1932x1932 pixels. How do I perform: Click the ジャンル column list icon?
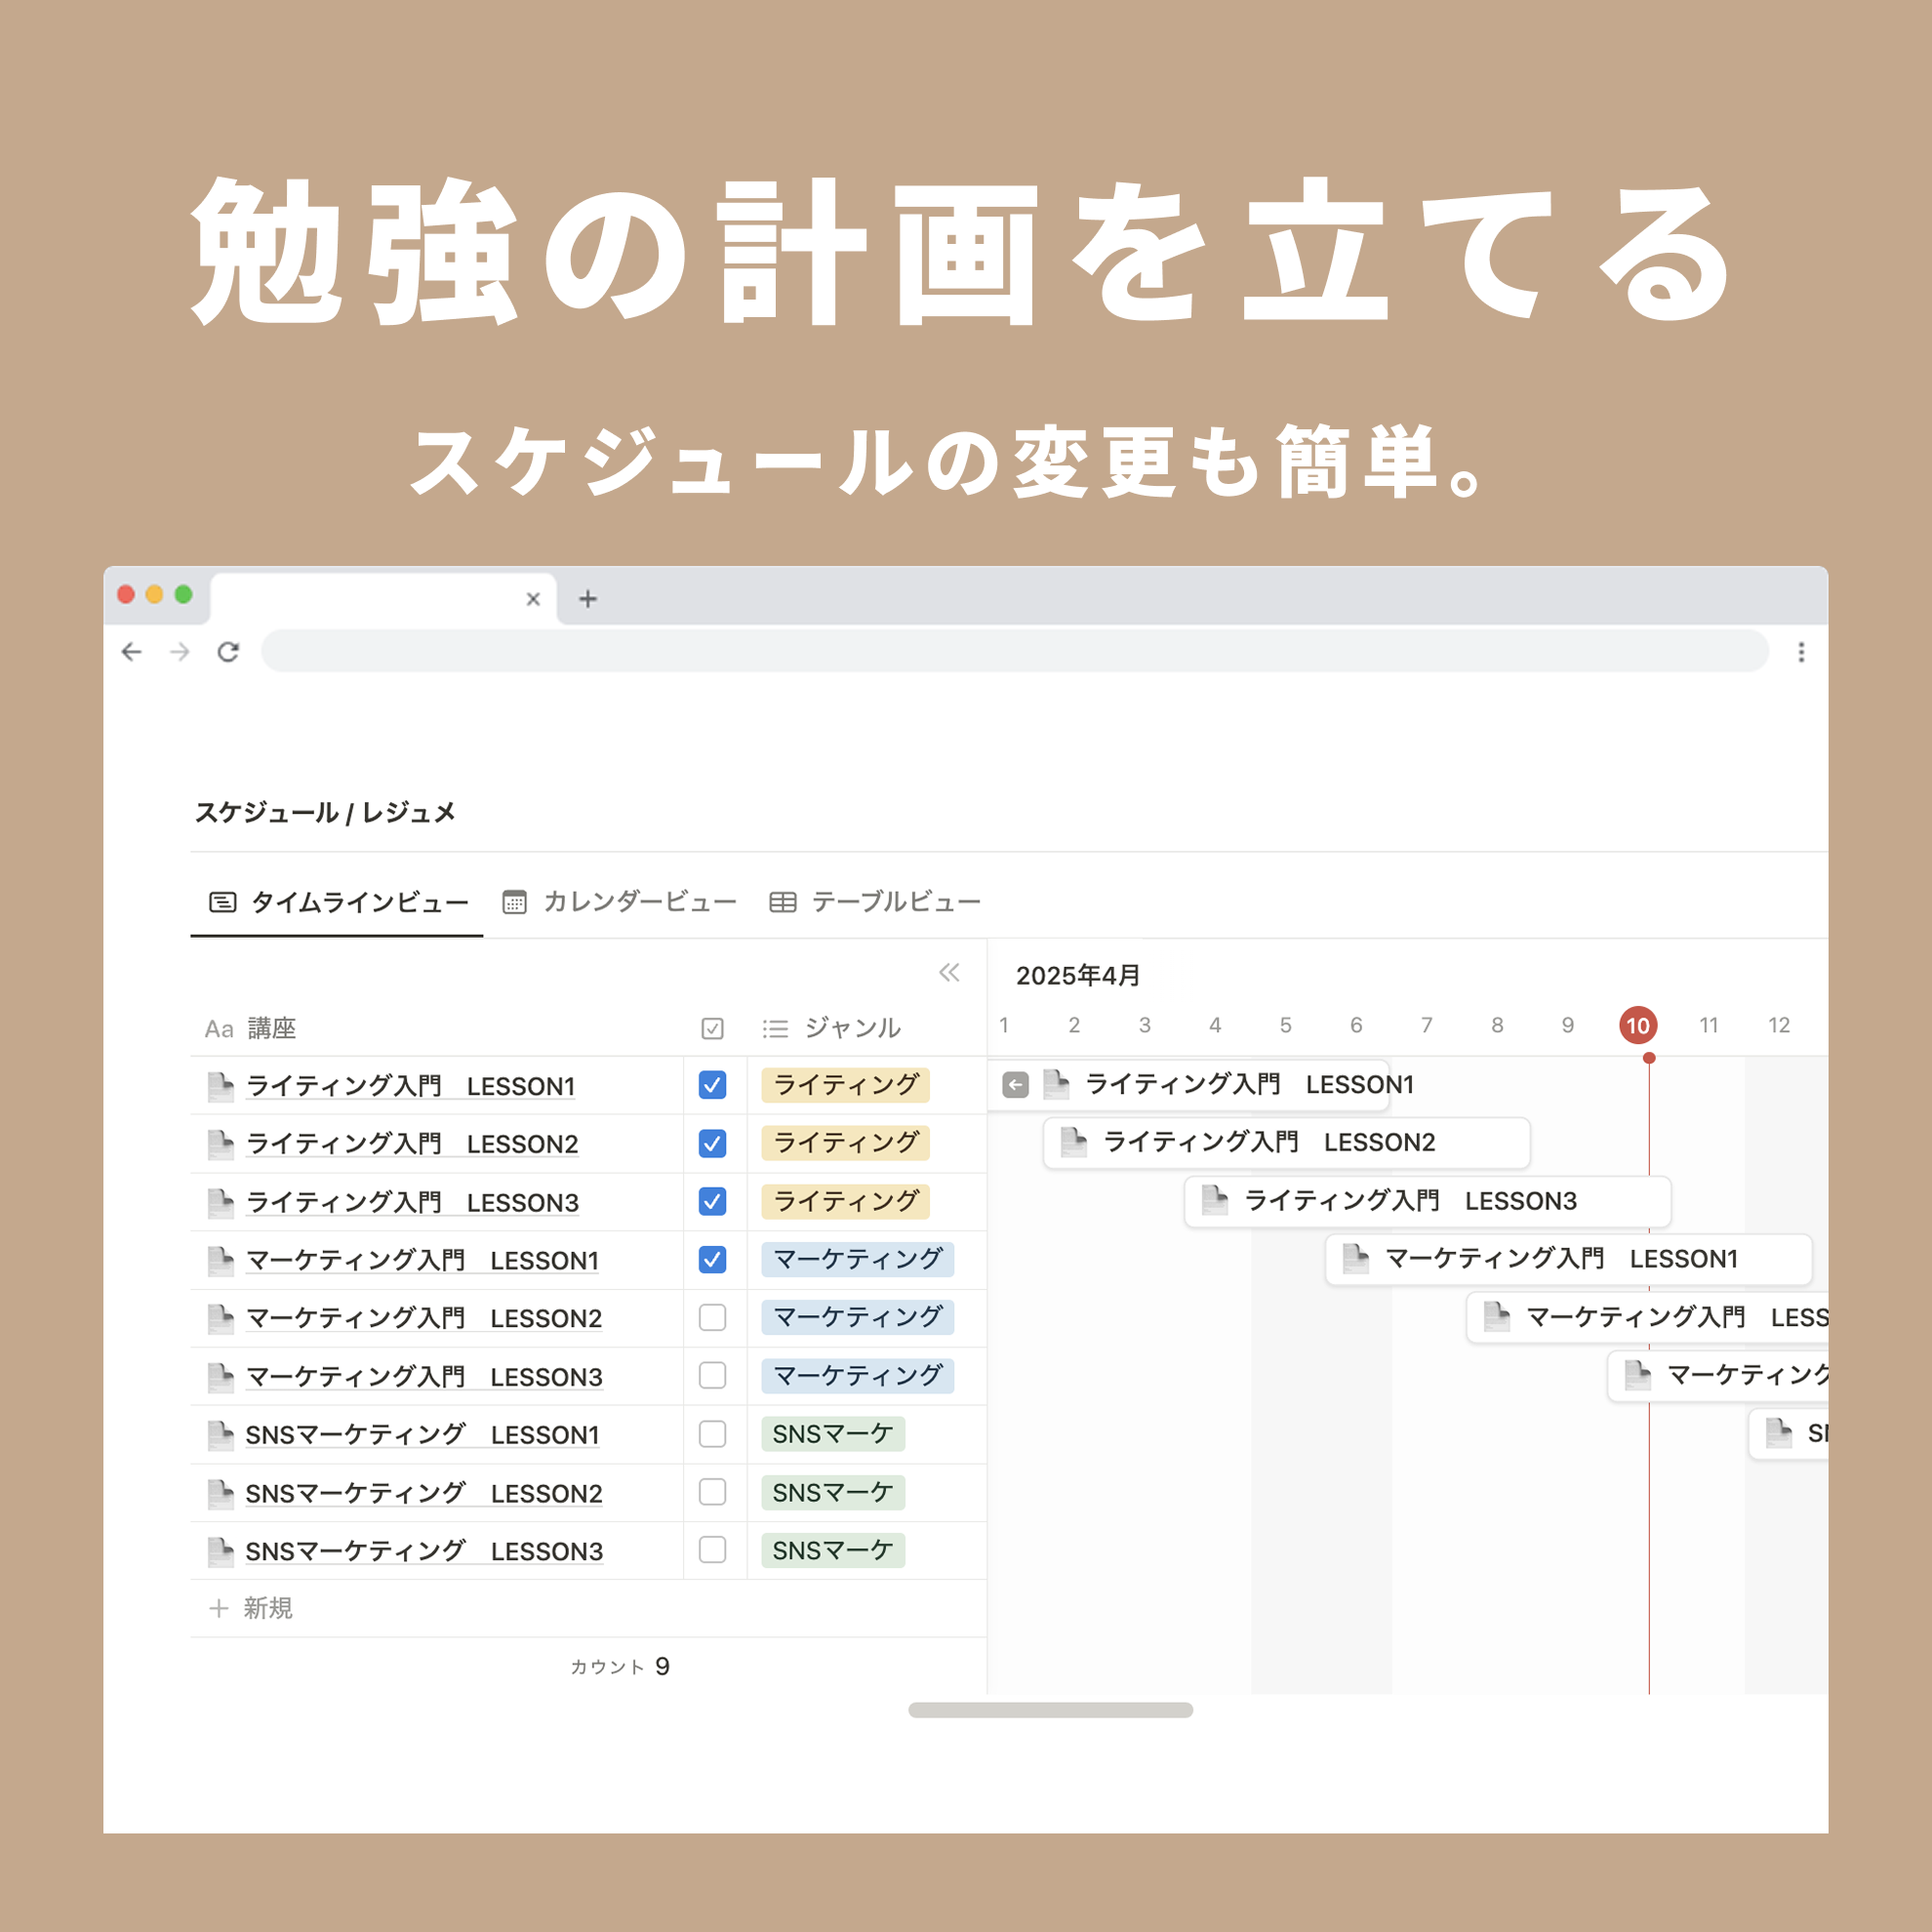pos(775,1028)
